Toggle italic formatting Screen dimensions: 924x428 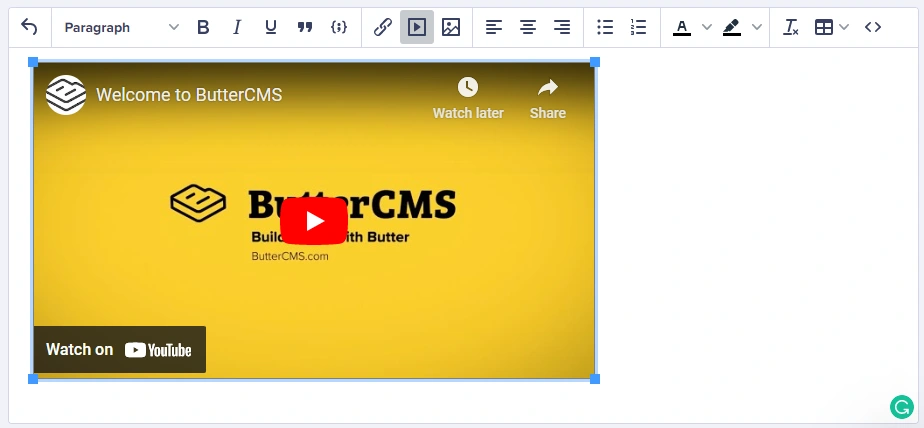tap(237, 27)
